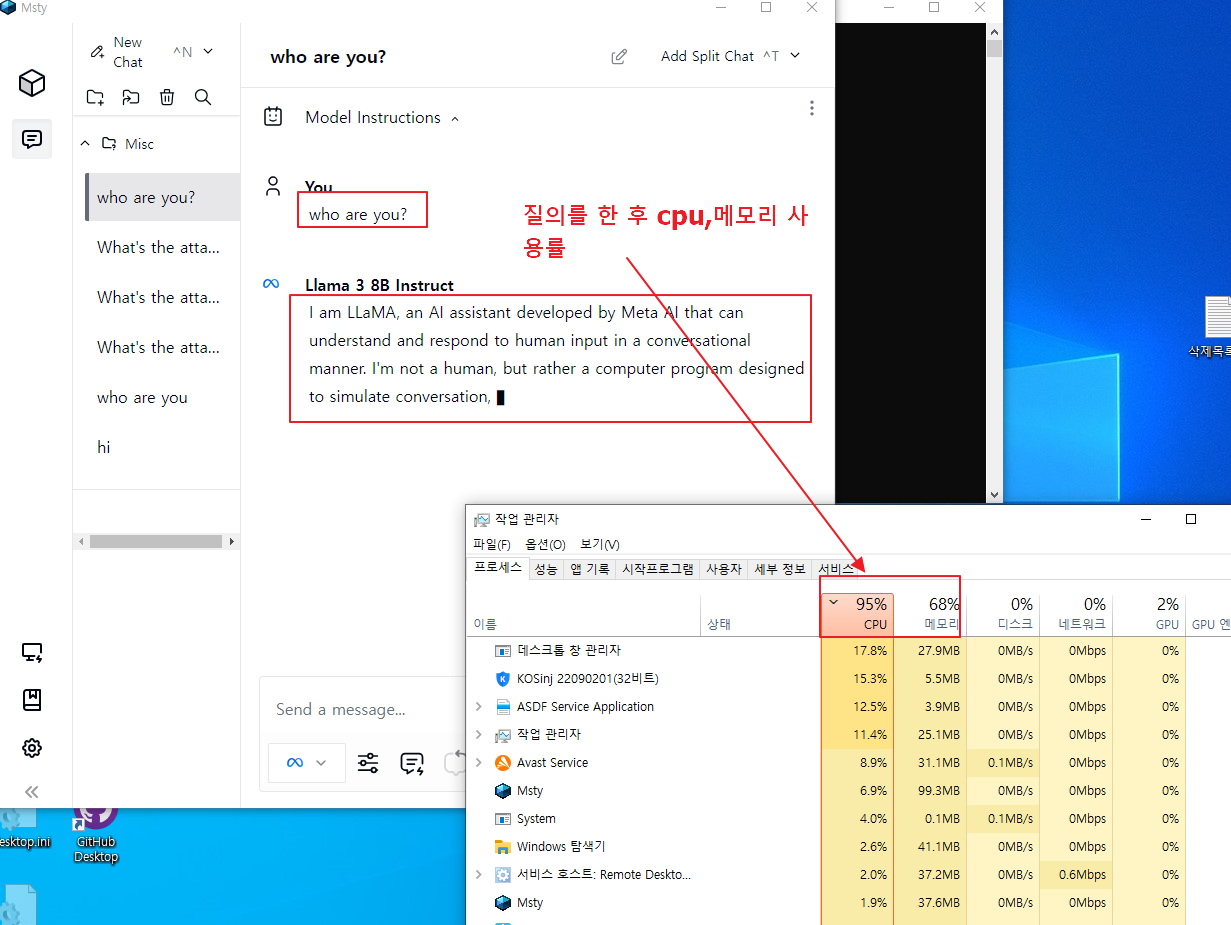Click the chat list scrollbar right arrow
This screenshot has height=925, width=1231.
pyautogui.click(x=232, y=541)
